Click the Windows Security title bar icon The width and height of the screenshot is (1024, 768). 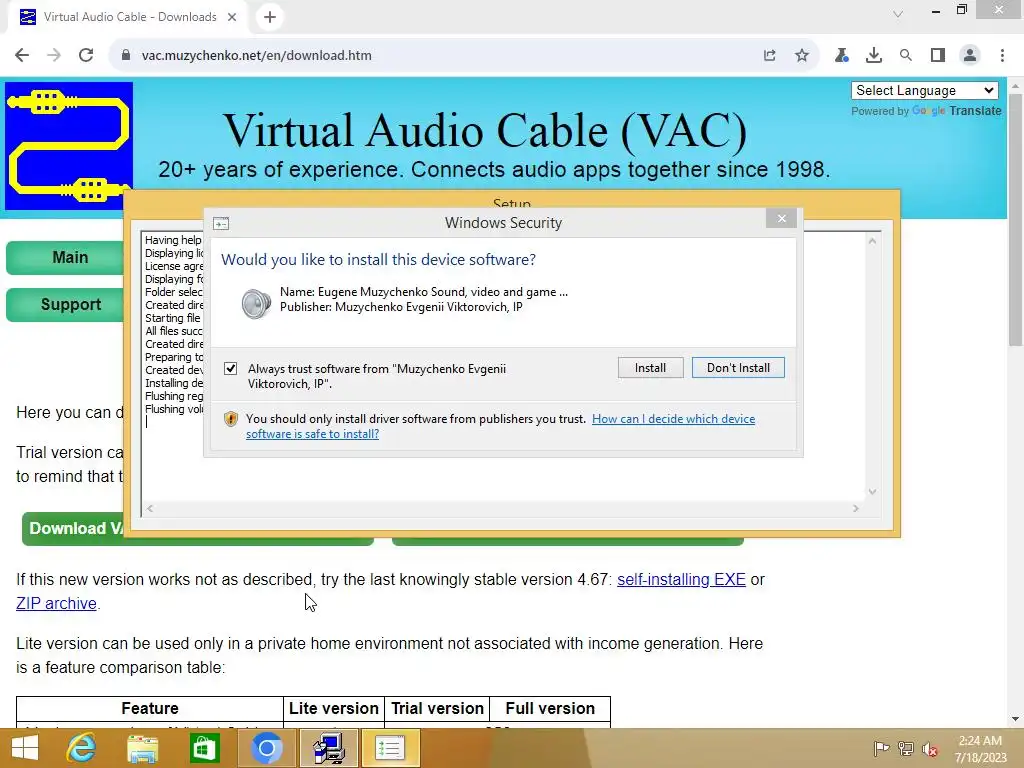point(221,223)
